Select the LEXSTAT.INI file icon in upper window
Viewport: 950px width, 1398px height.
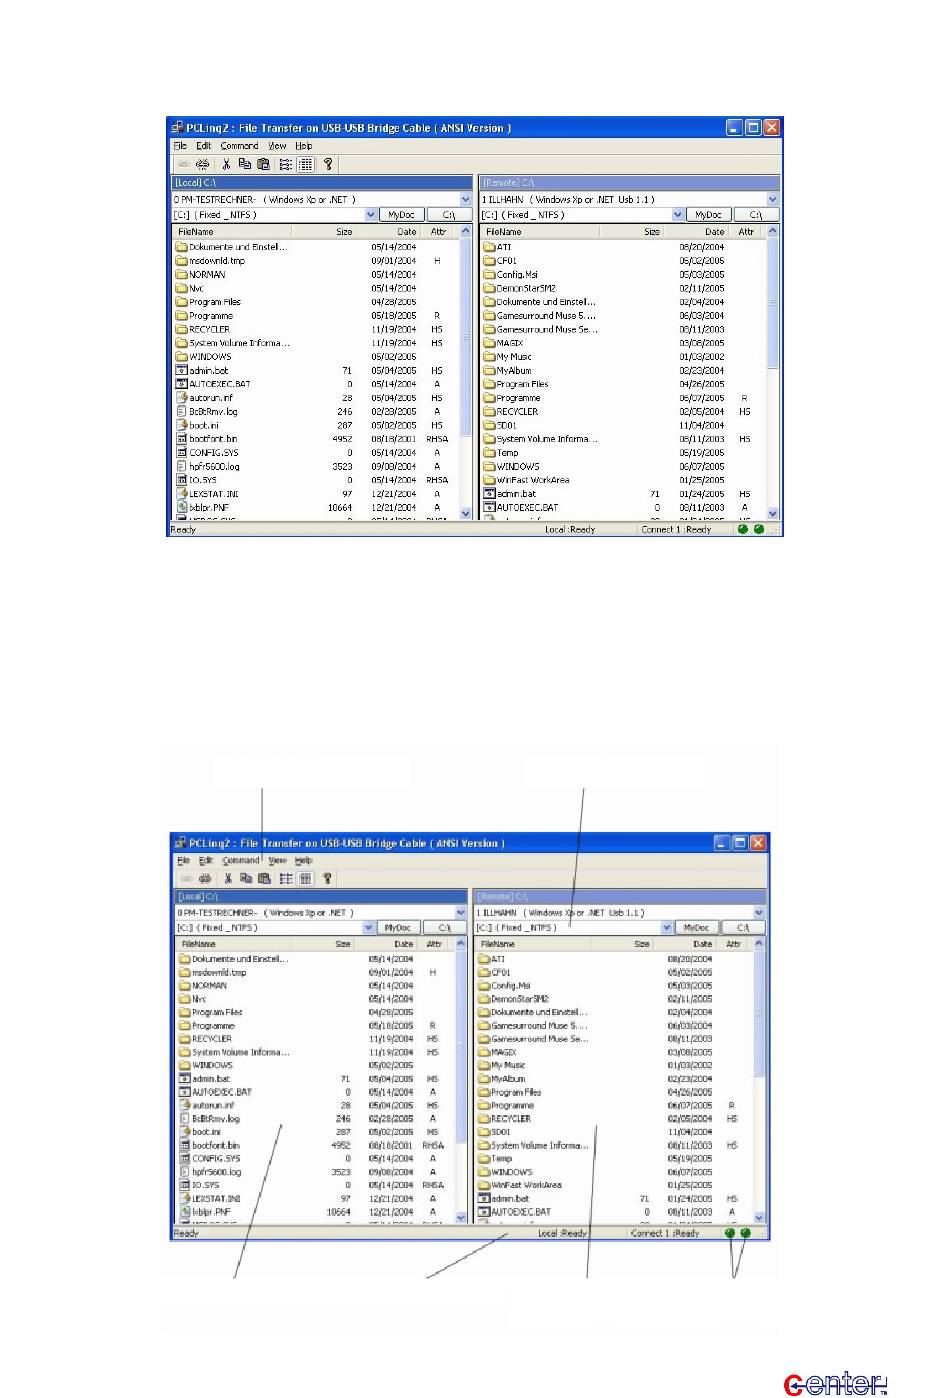pos(182,494)
